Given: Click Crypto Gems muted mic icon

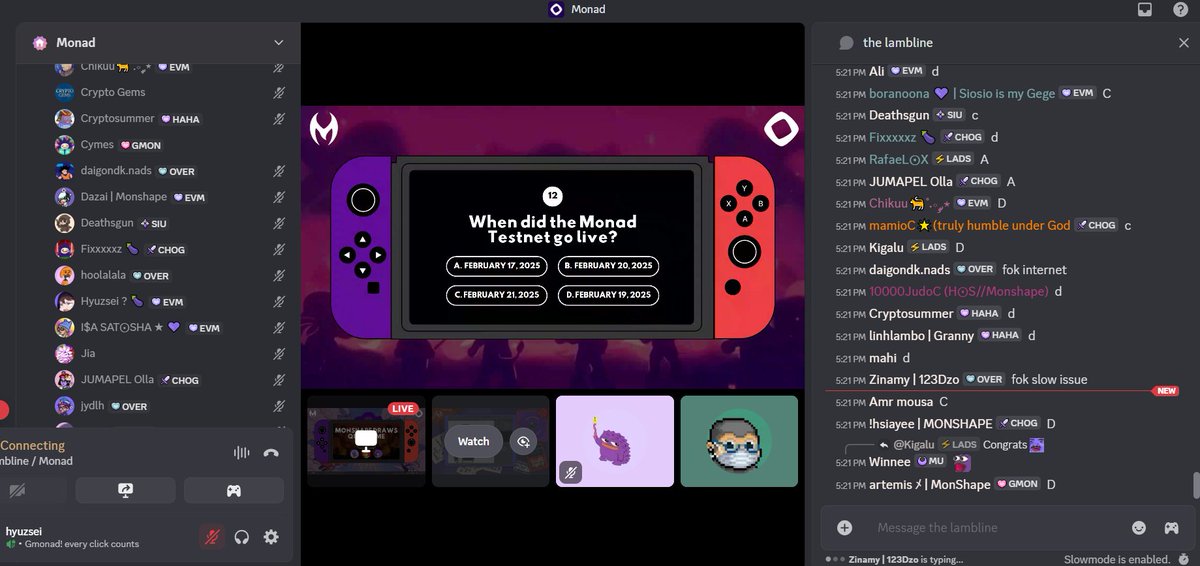Looking at the screenshot, I should (279, 92).
